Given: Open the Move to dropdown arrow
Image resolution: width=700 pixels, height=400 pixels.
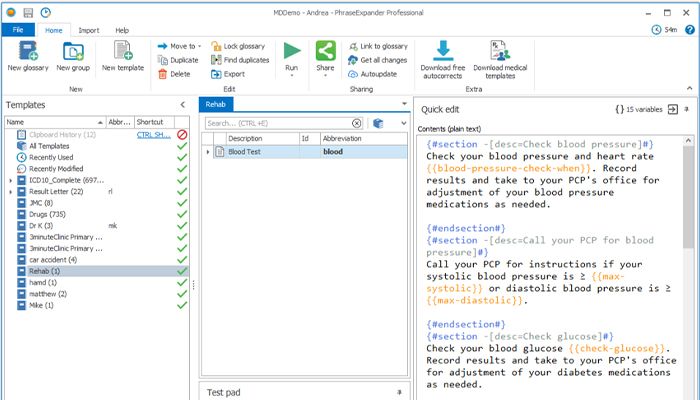Looking at the screenshot, I should tap(200, 46).
